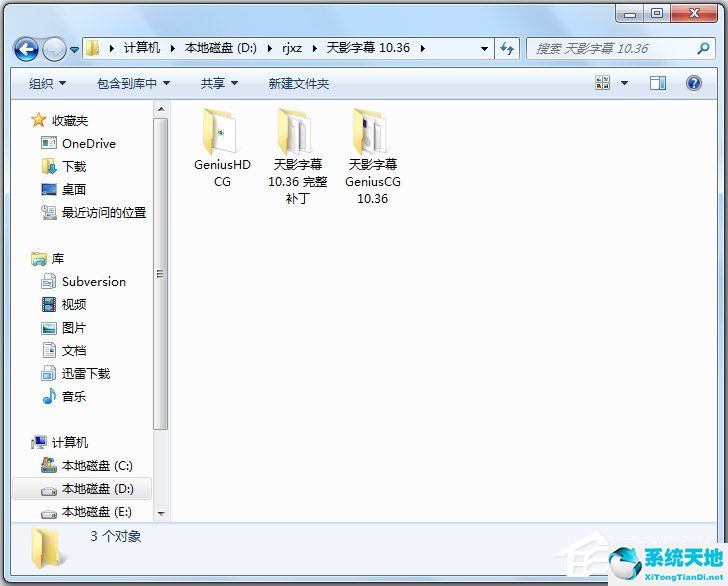Select 本地磁盘 (D:) in the address path
Screen dimensions: 728x586
(x=221, y=48)
